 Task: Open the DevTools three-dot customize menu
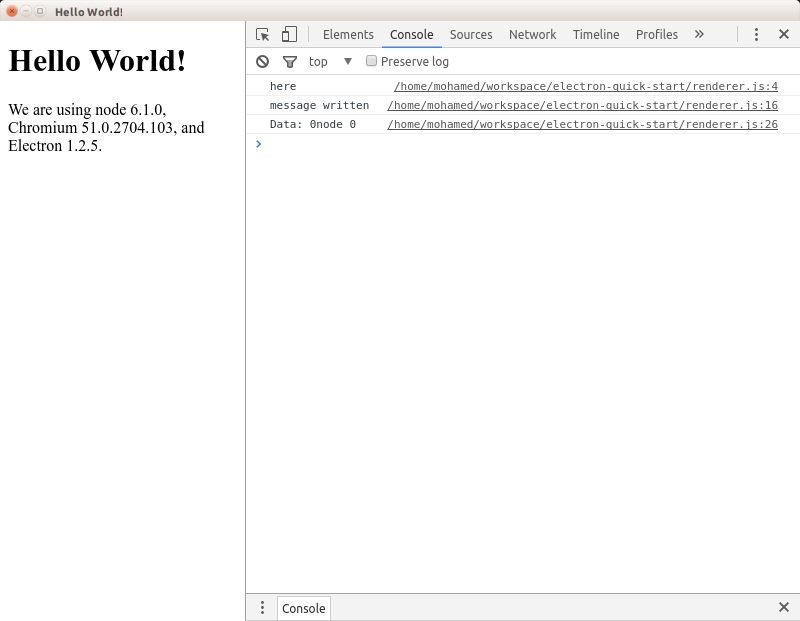(756, 34)
